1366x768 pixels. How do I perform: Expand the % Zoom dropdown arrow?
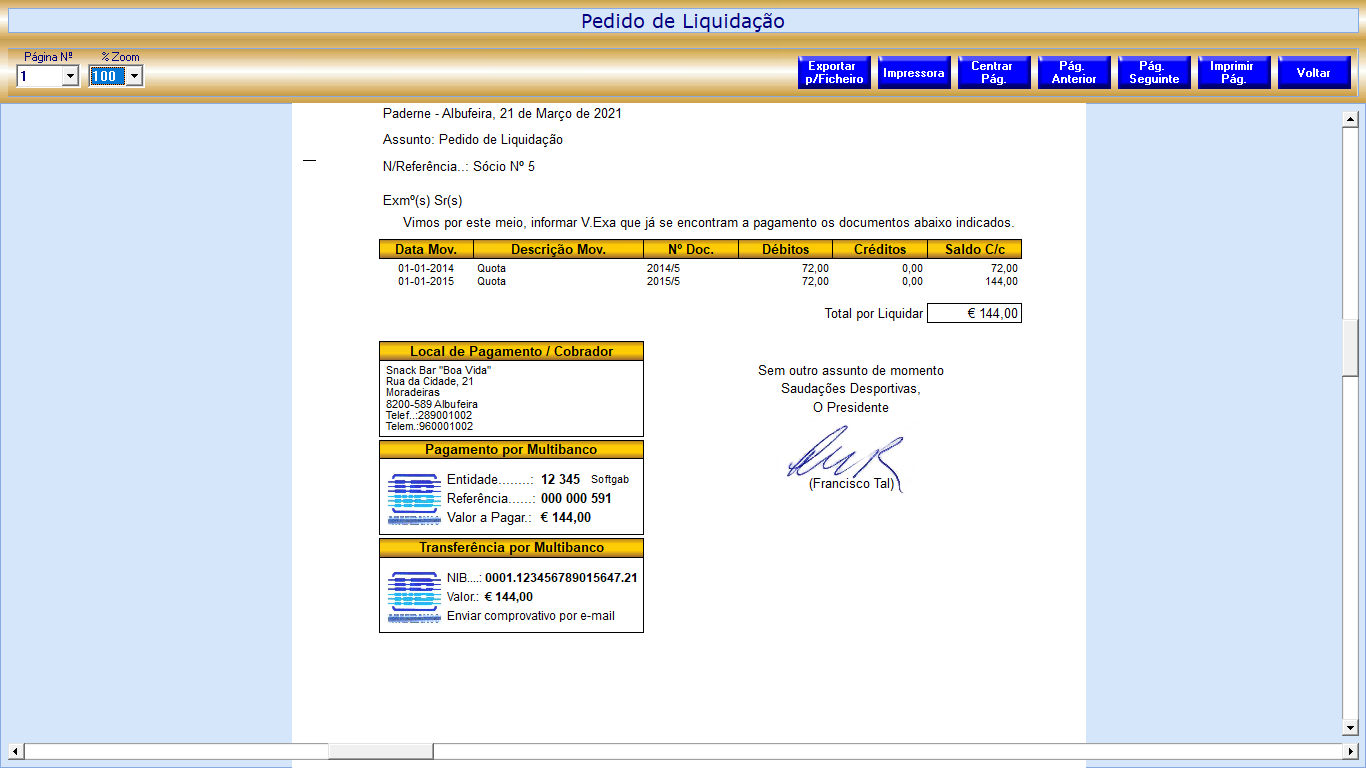point(134,76)
